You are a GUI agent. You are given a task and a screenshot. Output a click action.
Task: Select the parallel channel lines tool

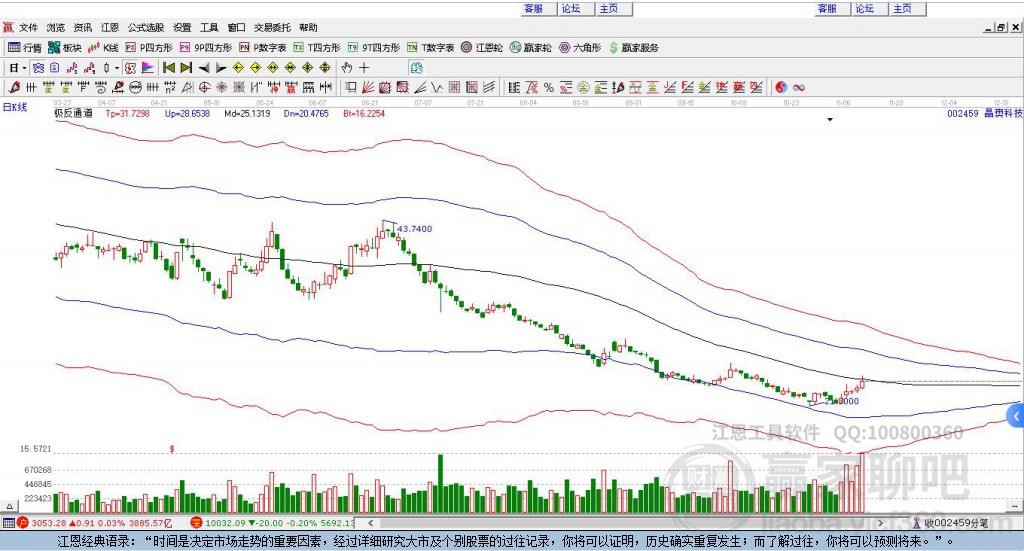pos(488,87)
